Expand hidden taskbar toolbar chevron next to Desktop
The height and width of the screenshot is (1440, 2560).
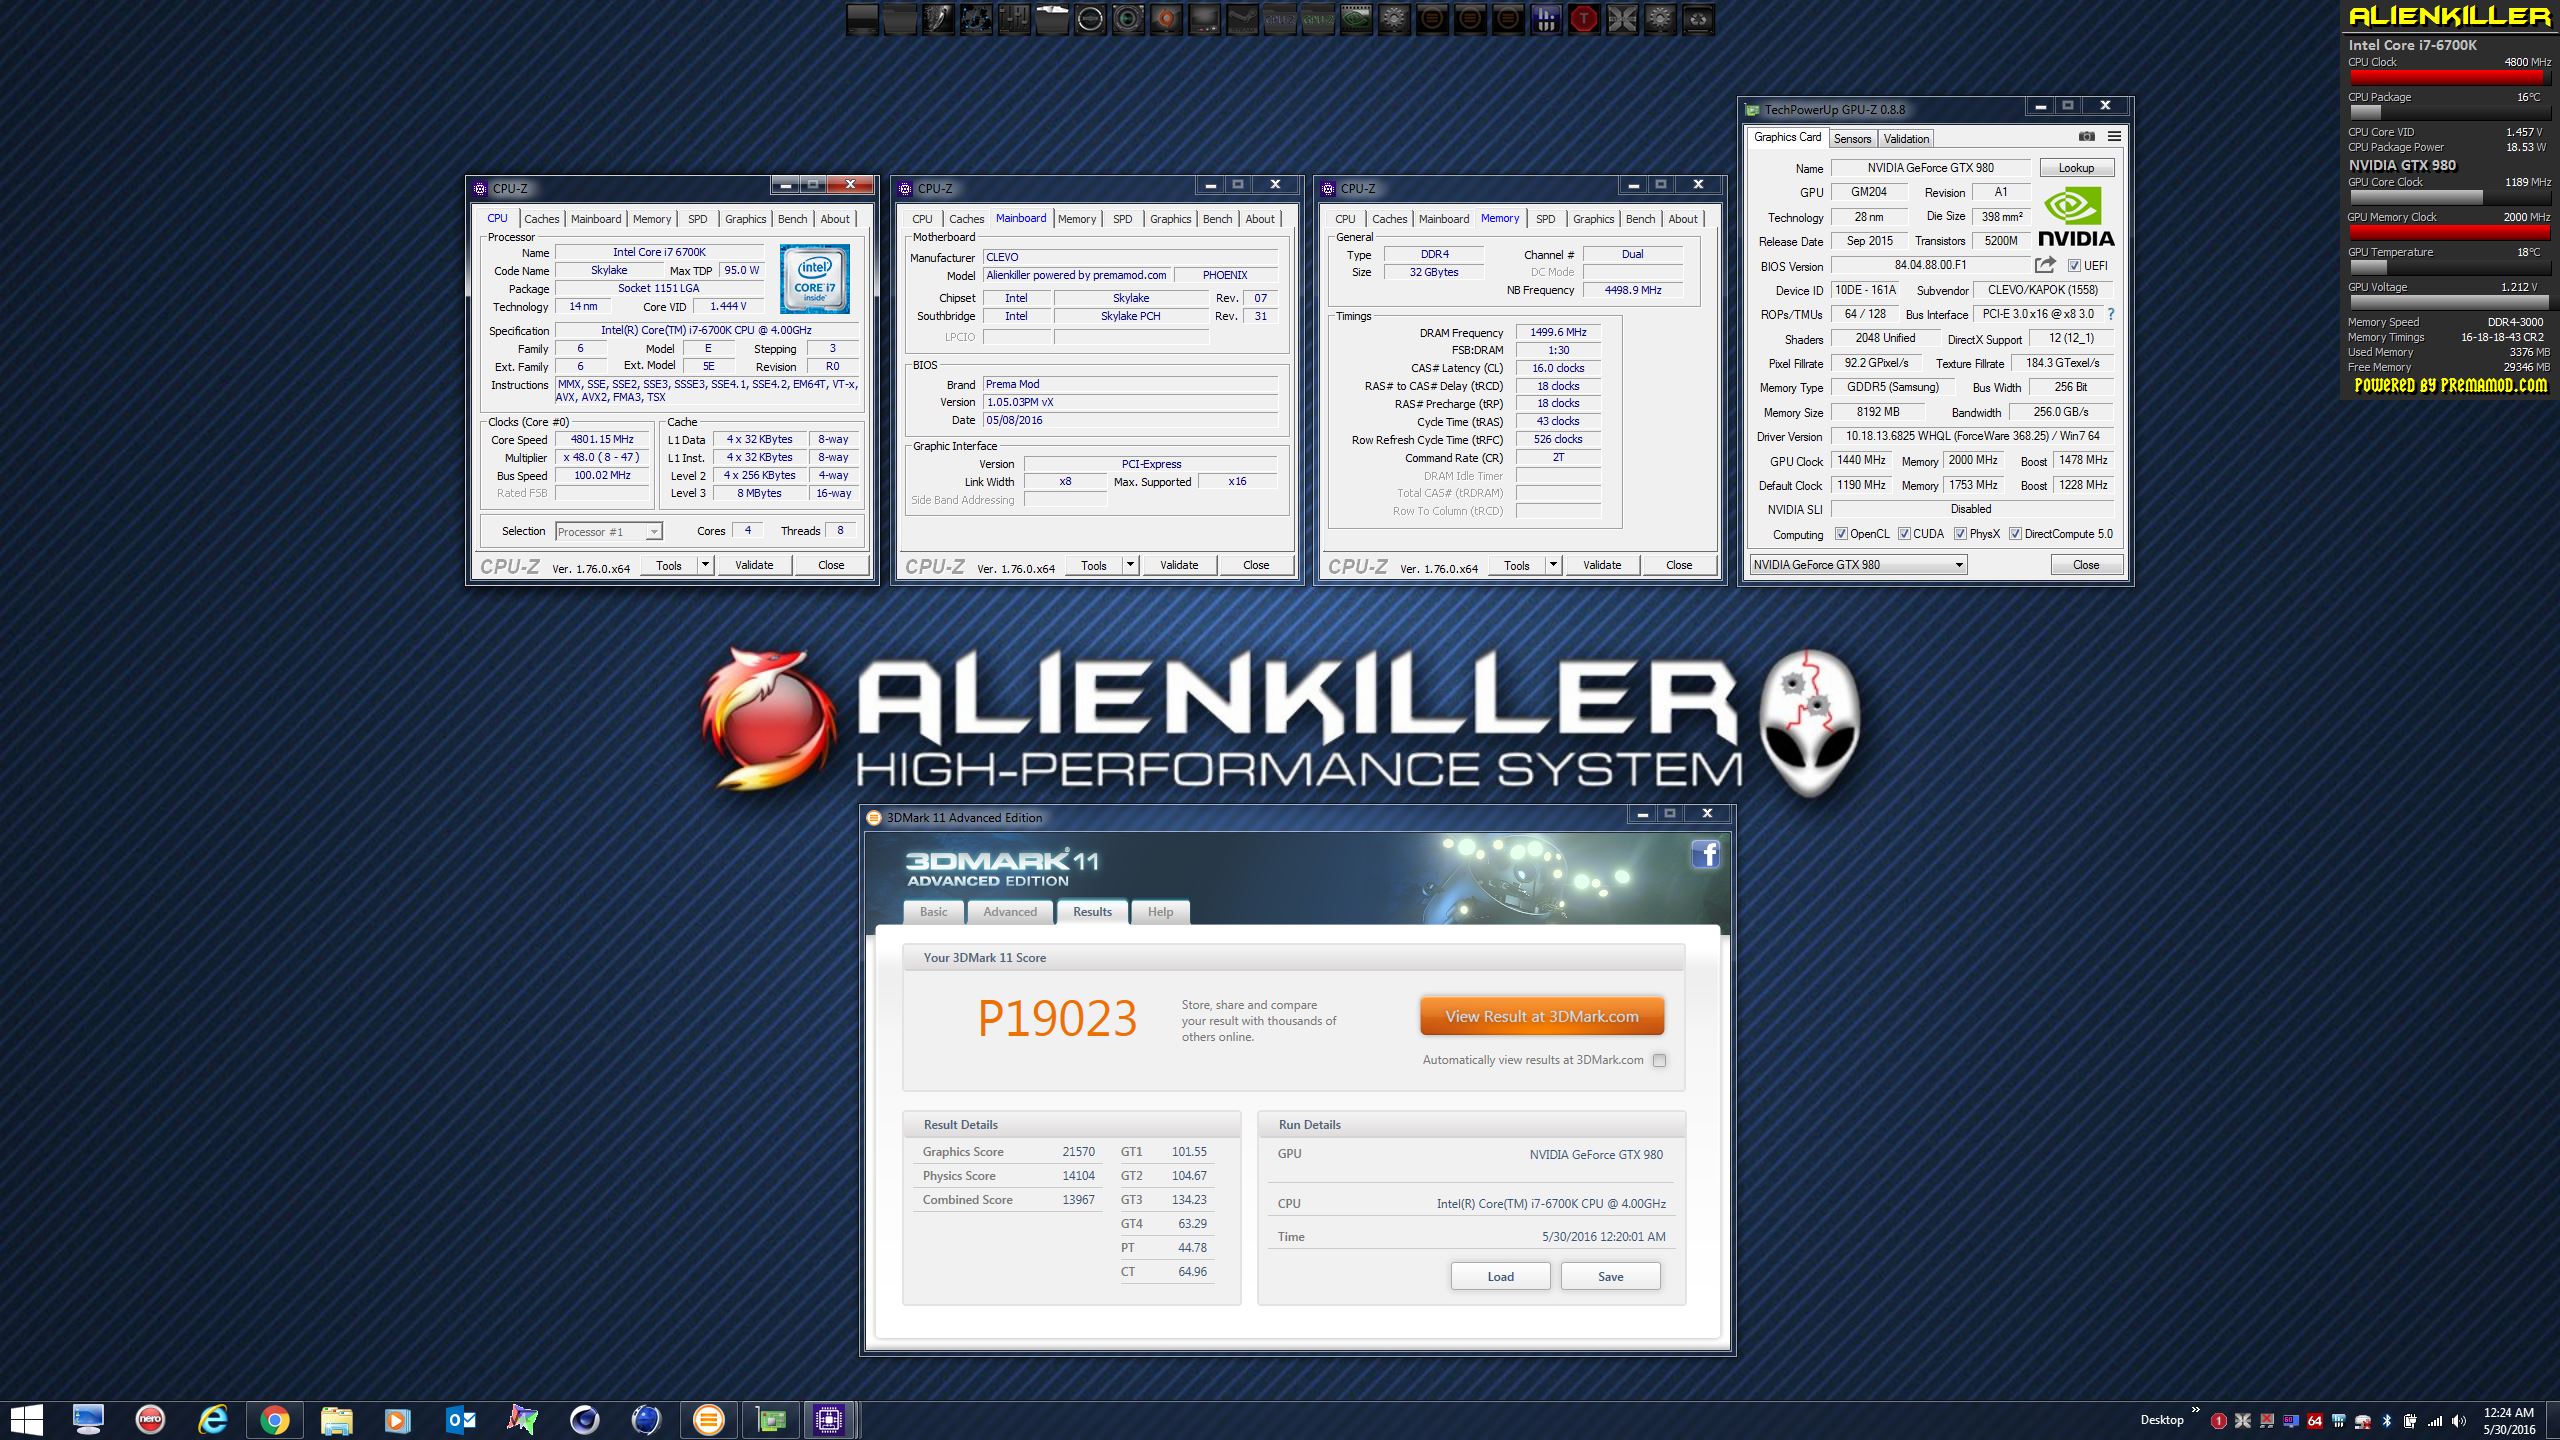point(2196,1411)
